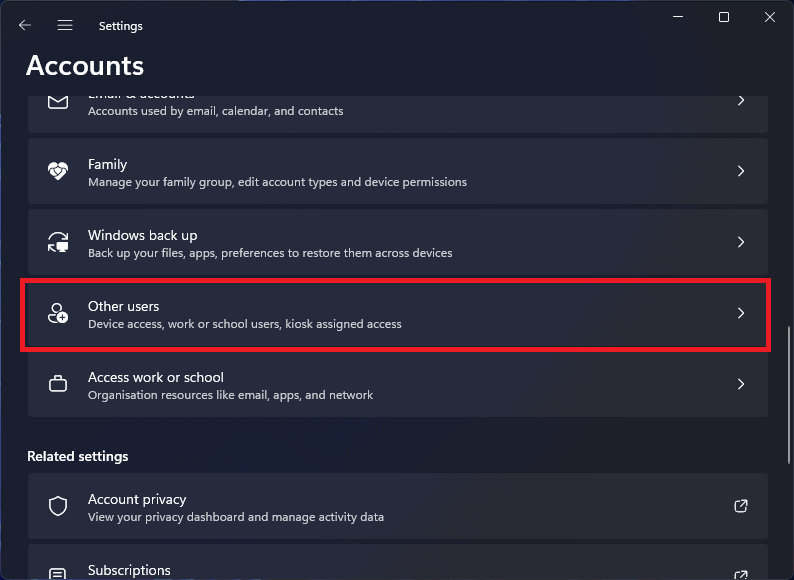Click the Family heart icon
Viewport: 794px width, 580px height.
point(58,171)
